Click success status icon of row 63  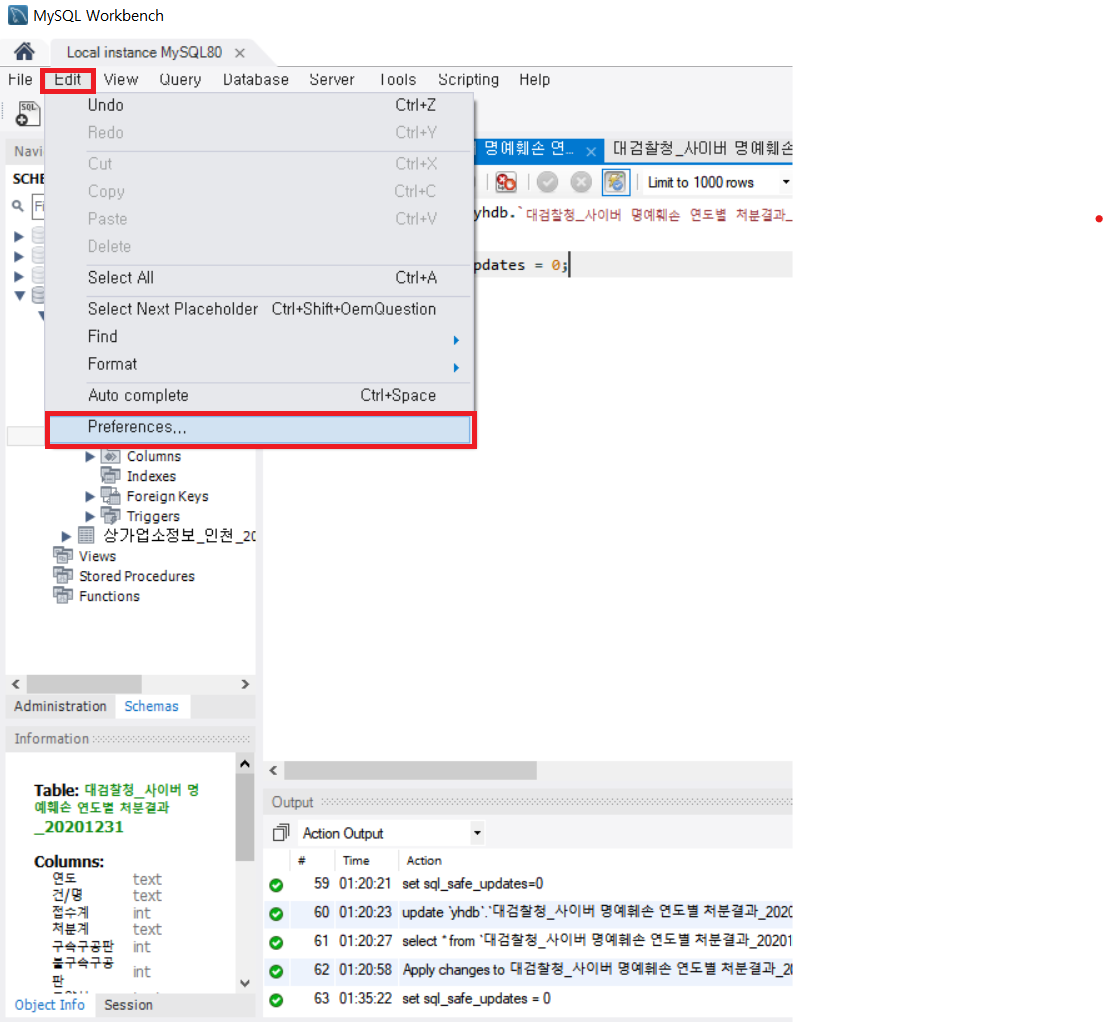click(x=276, y=1000)
